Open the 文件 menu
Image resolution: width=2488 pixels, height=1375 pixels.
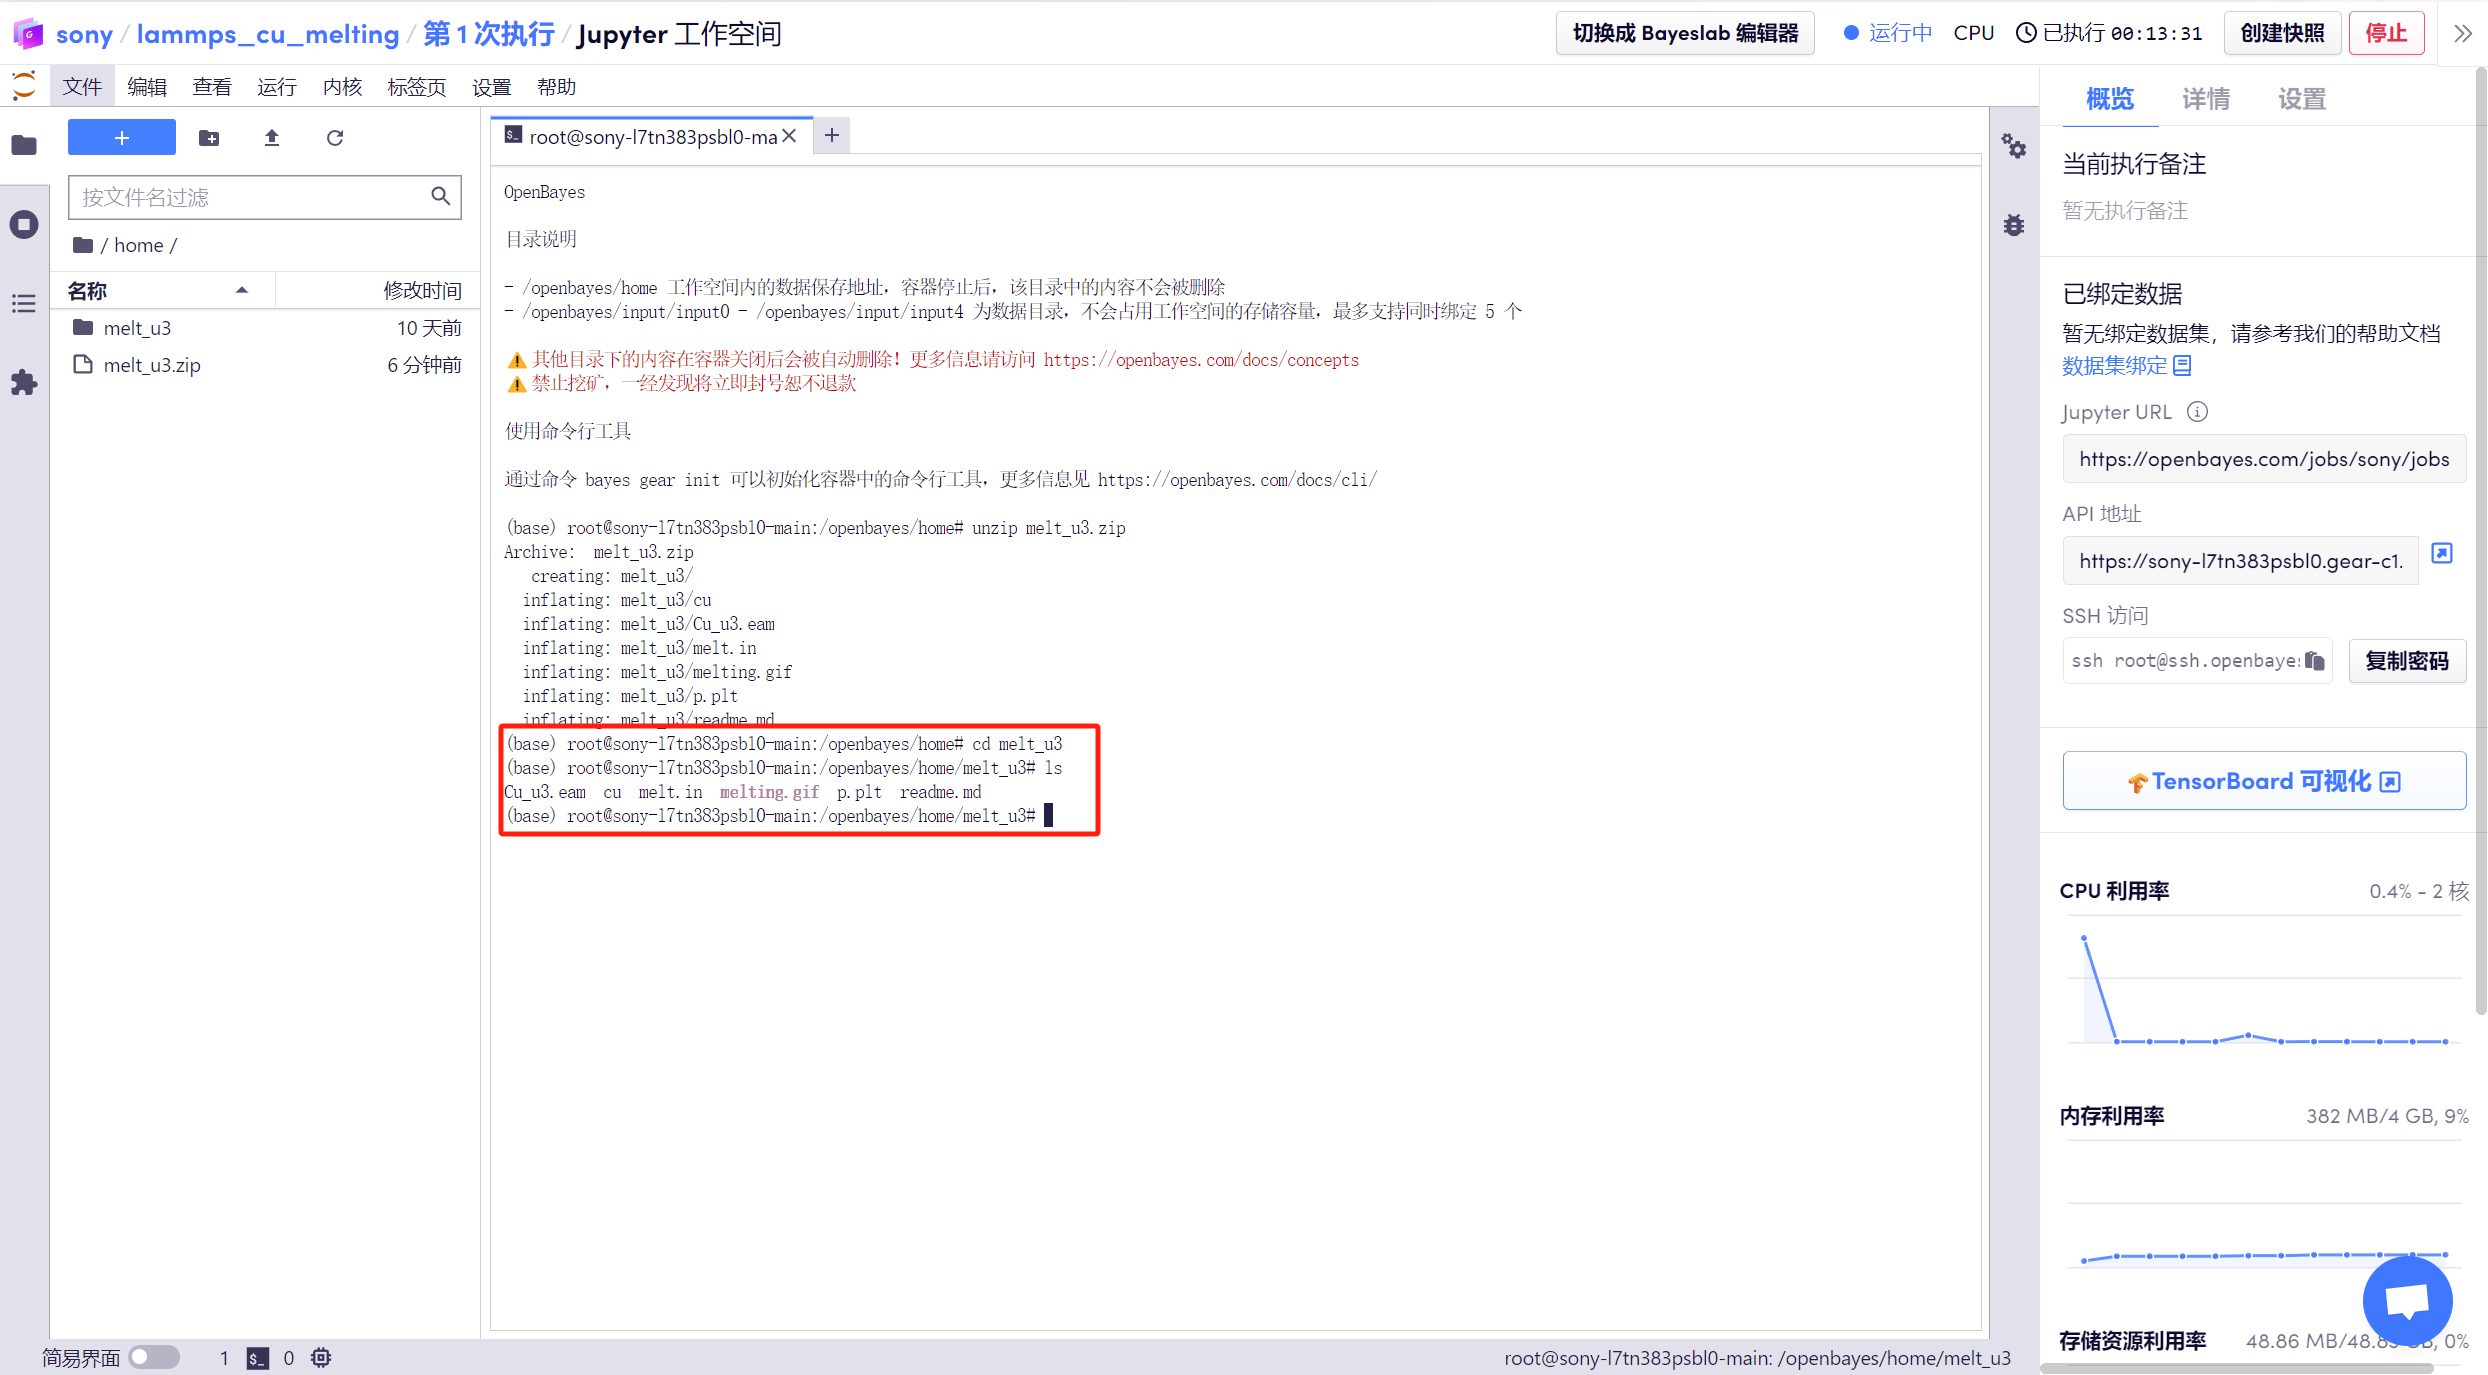point(82,87)
